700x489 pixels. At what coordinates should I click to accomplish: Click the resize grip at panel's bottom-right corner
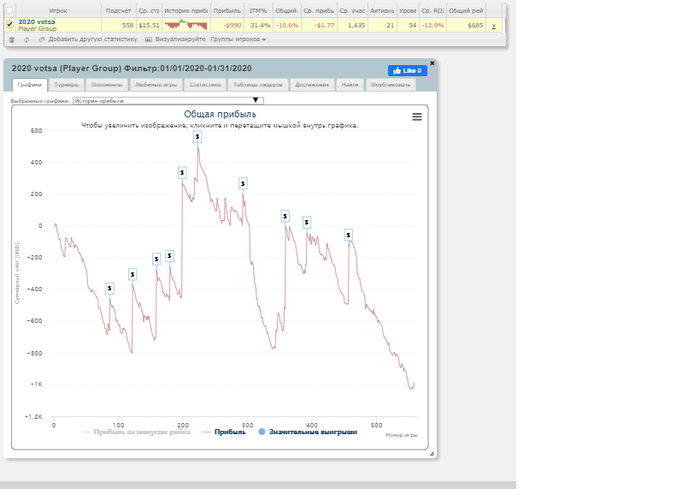[432, 454]
